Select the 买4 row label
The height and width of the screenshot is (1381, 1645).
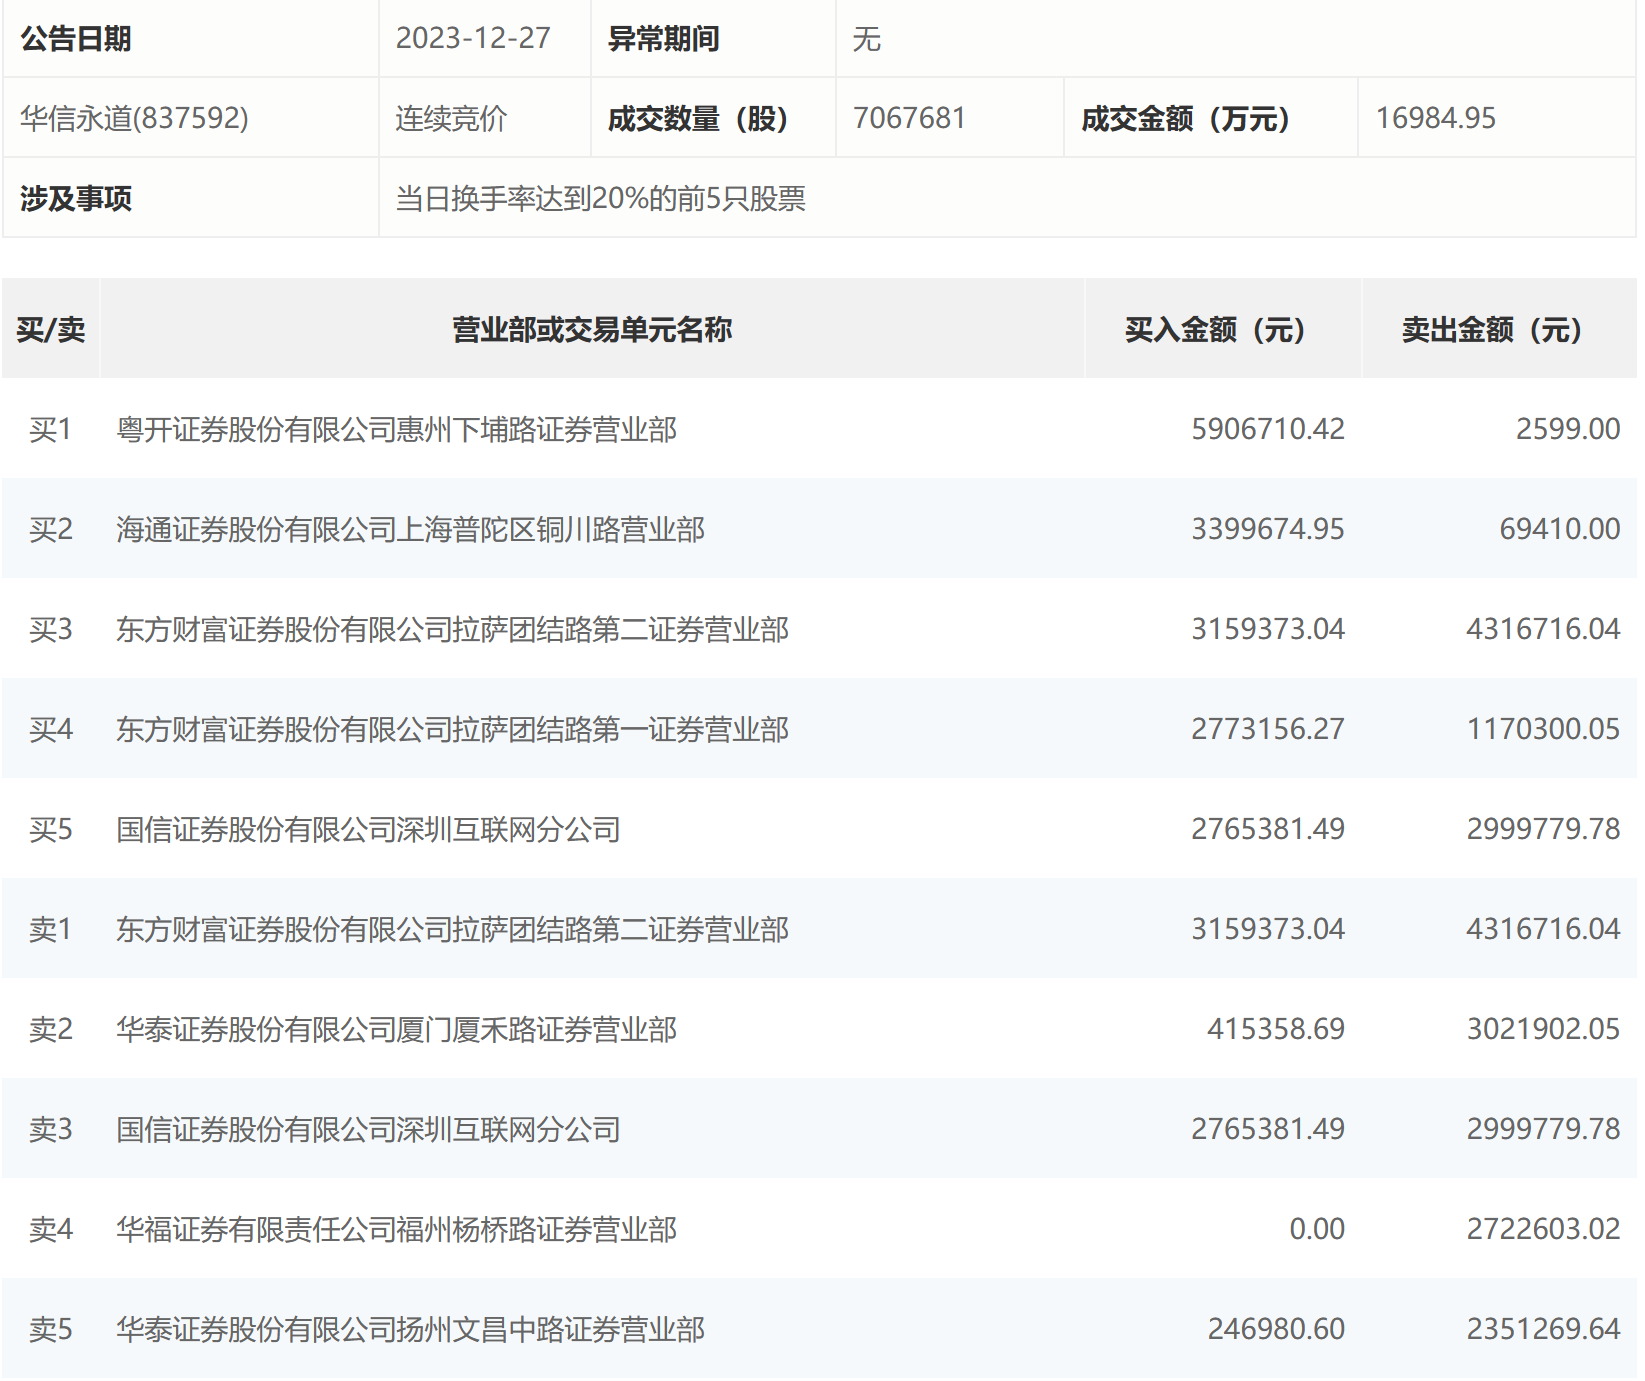pos(51,729)
